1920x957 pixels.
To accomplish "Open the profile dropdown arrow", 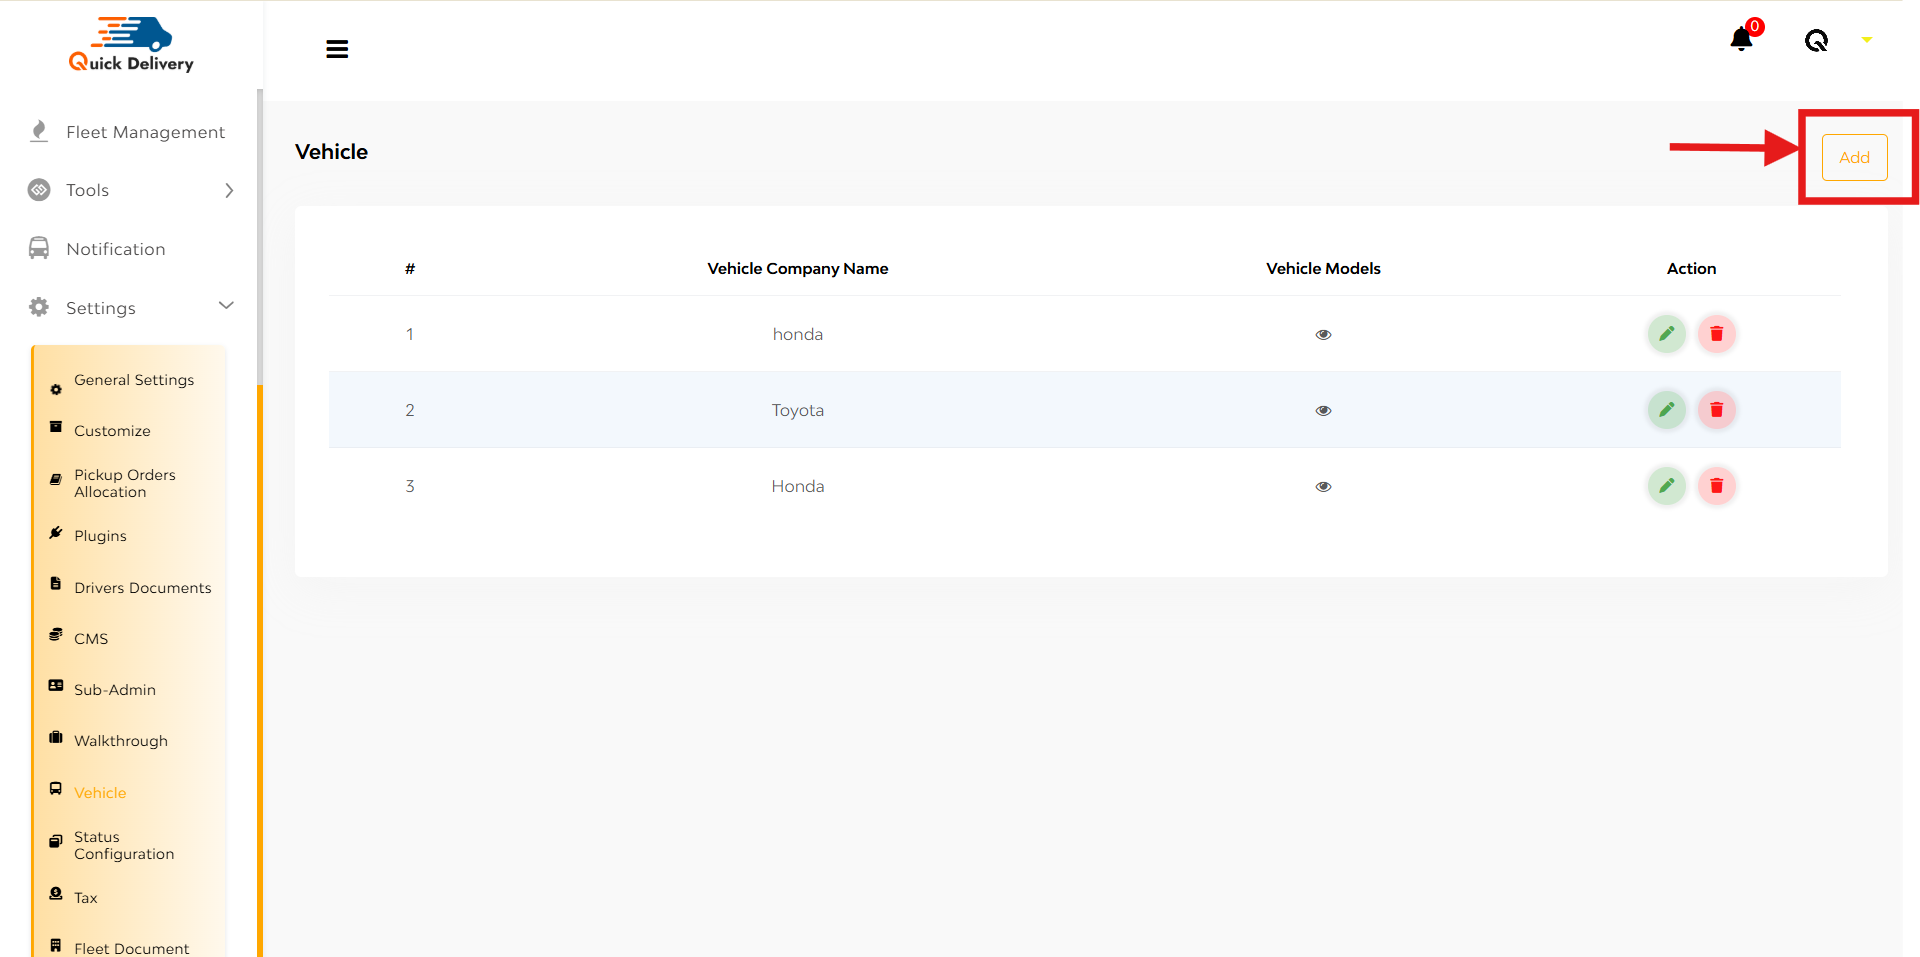I will point(1866,40).
